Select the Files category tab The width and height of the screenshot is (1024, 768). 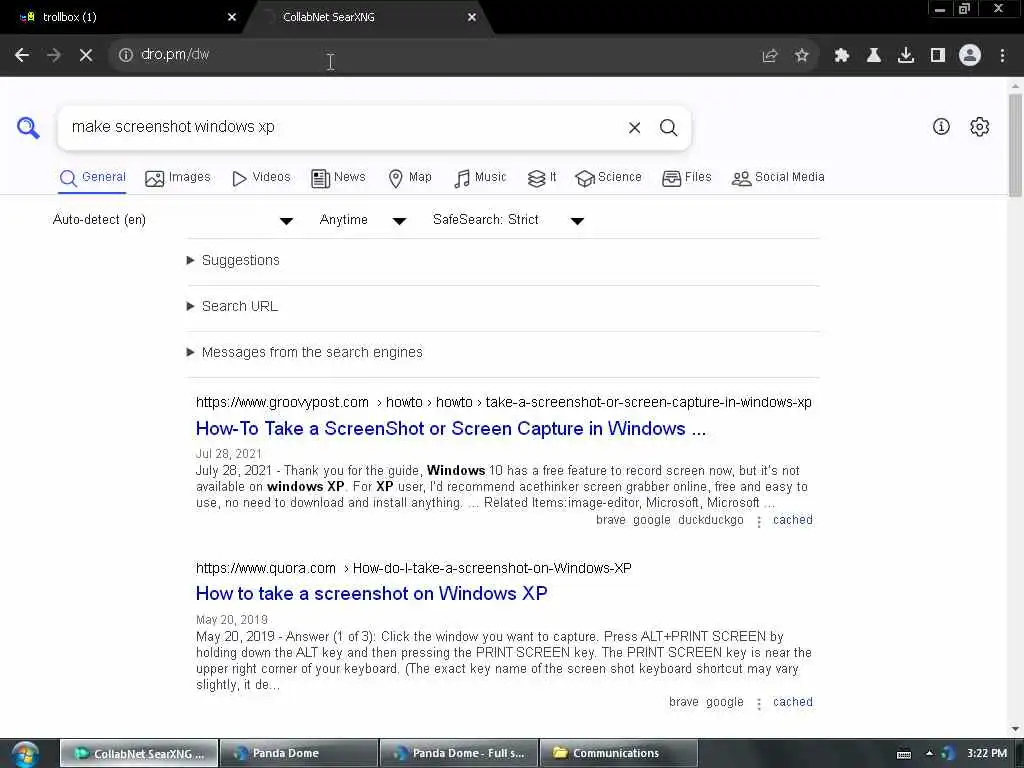(686, 178)
